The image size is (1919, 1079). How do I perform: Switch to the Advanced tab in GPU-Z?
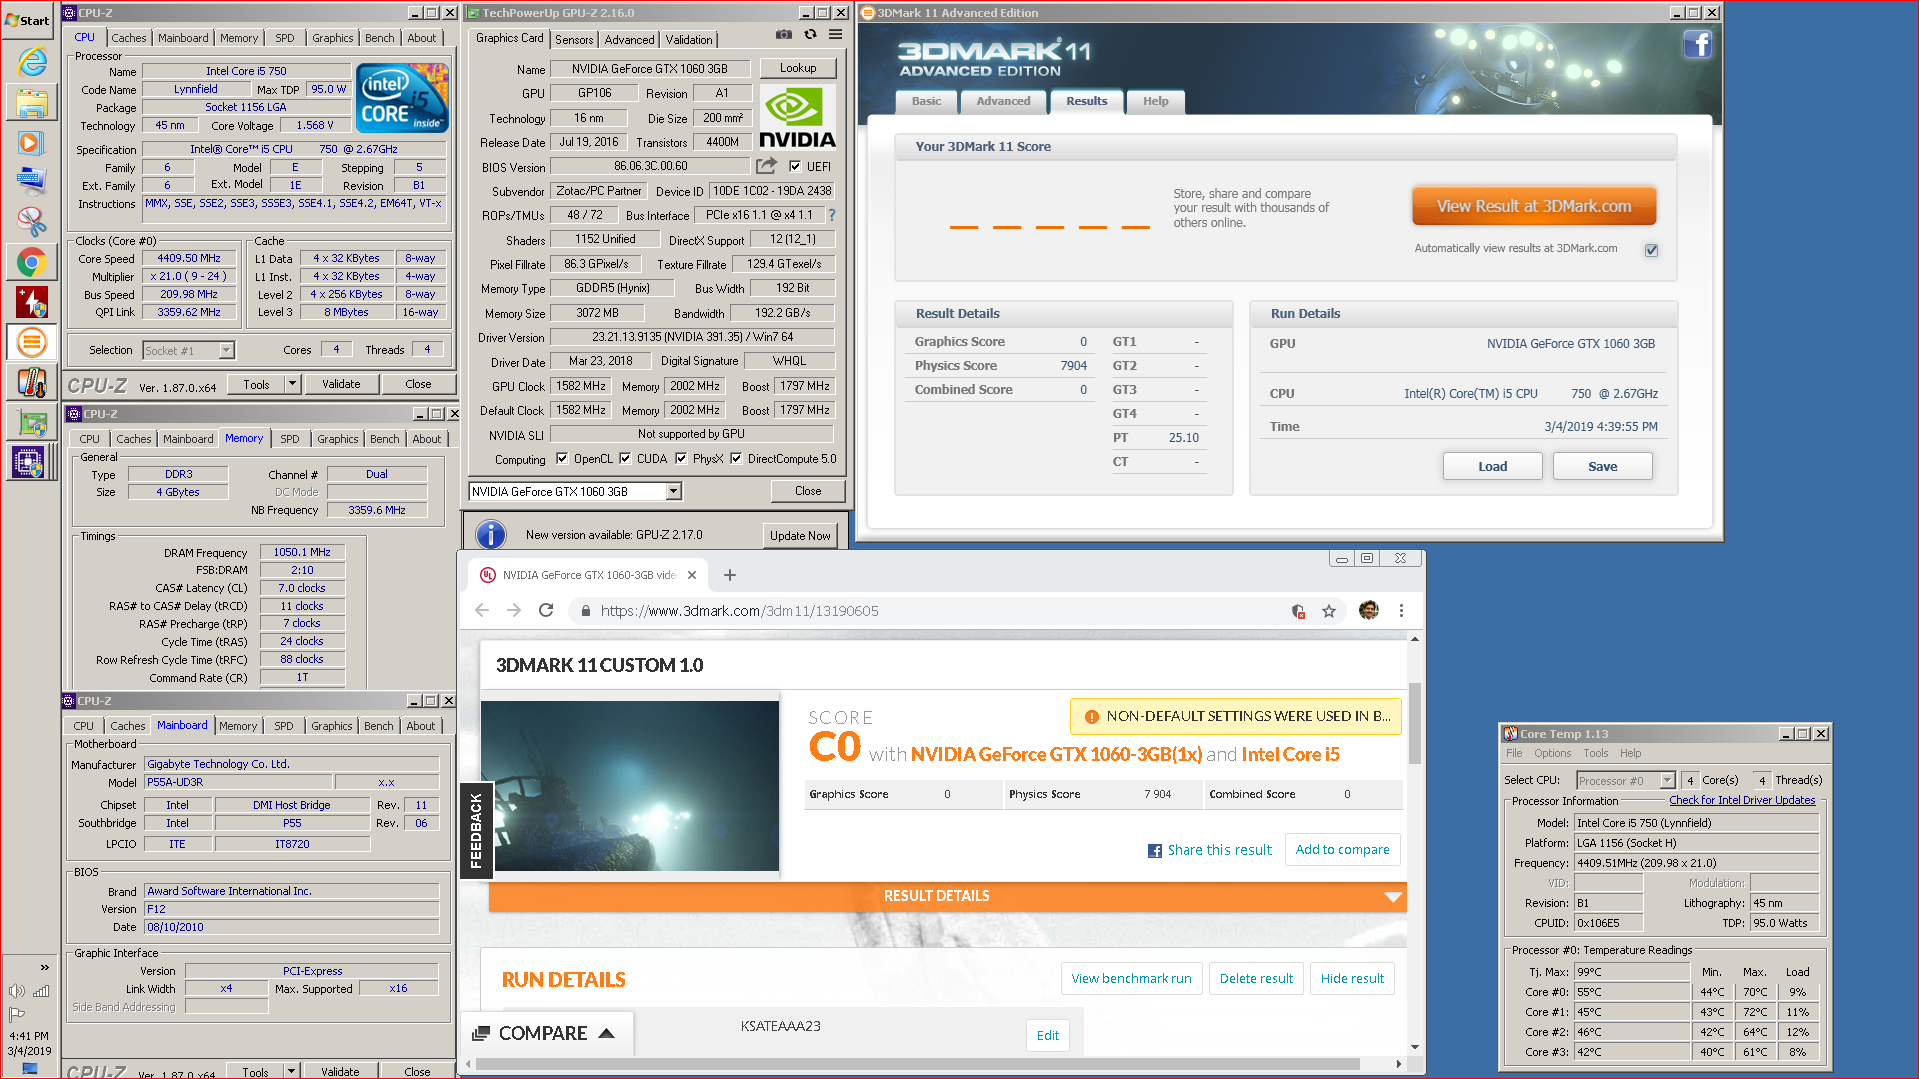(629, 39)
